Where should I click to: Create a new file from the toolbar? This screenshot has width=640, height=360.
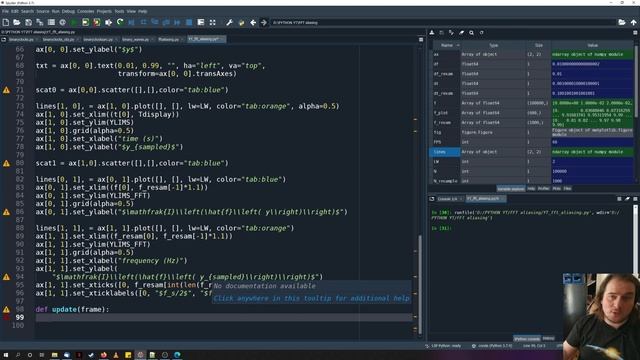coord(6,22)
